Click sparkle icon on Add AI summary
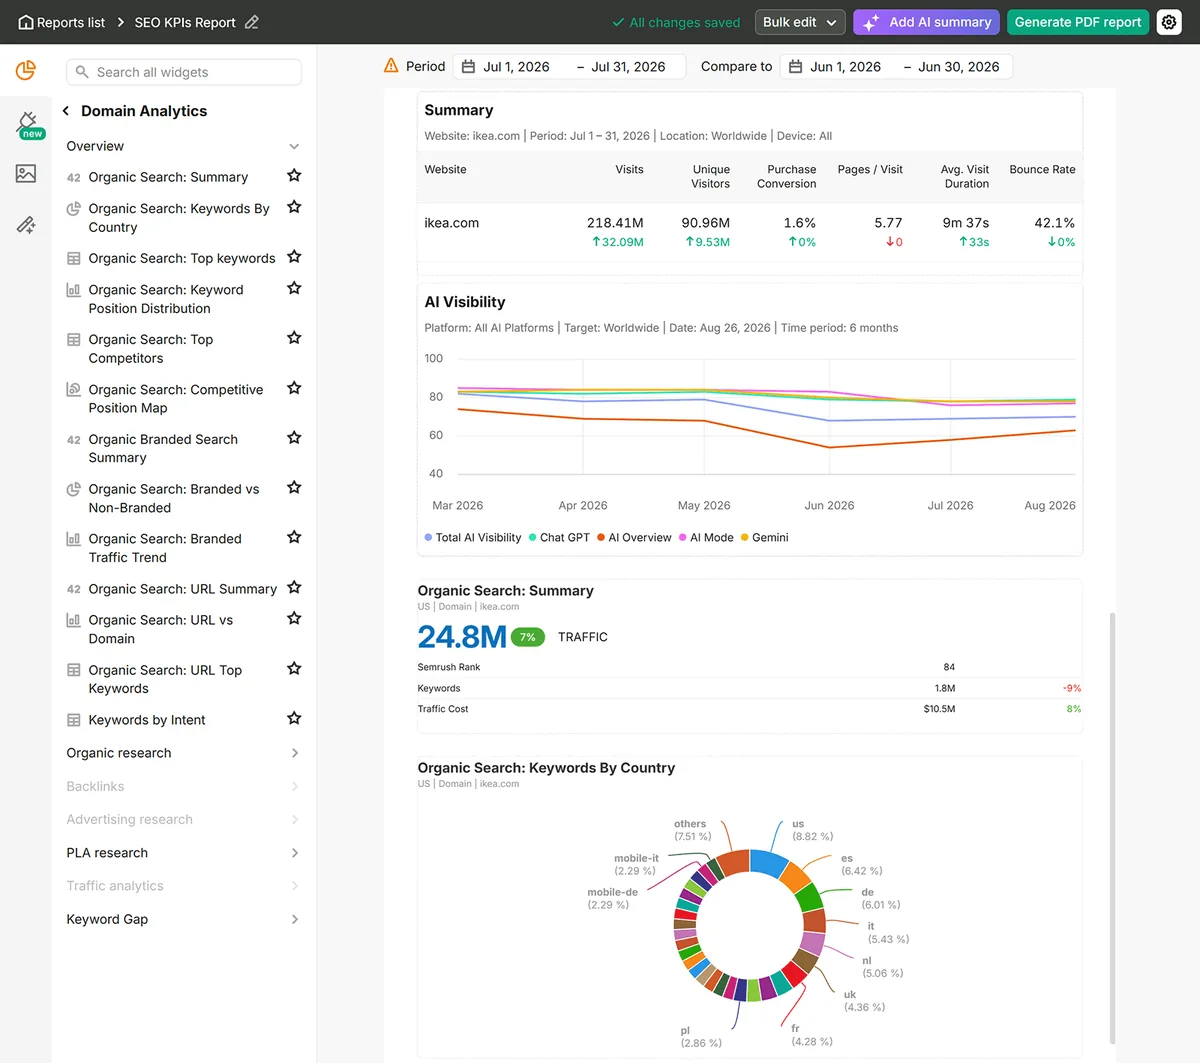This screenshot has height=1063, width=1200. [872, 22]
